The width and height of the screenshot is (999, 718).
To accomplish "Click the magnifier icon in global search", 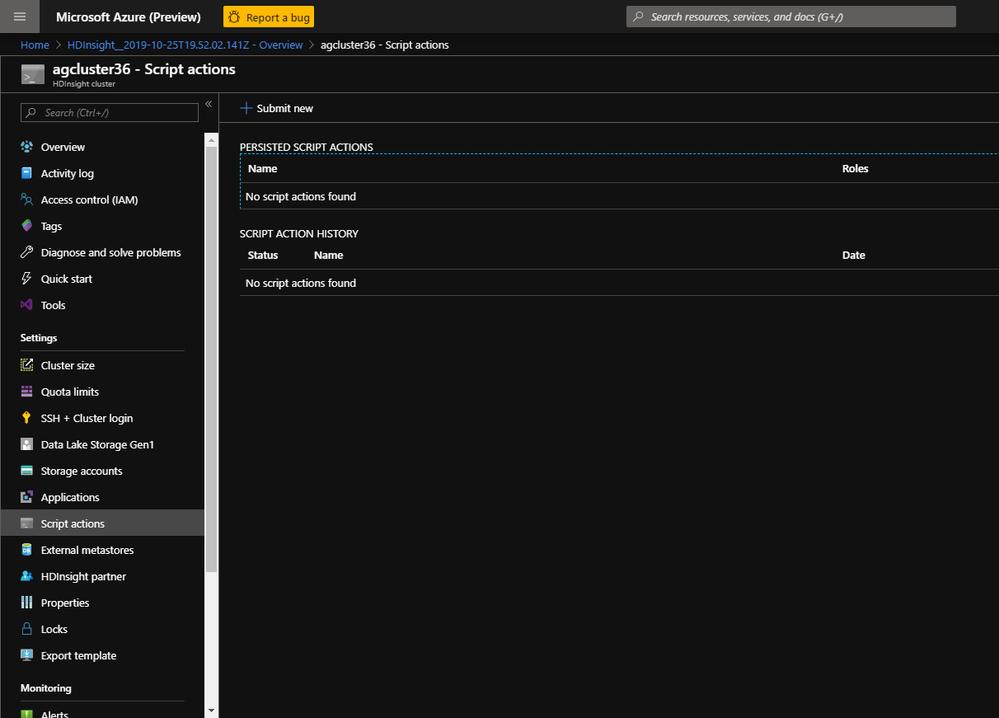I will (638, 17).
